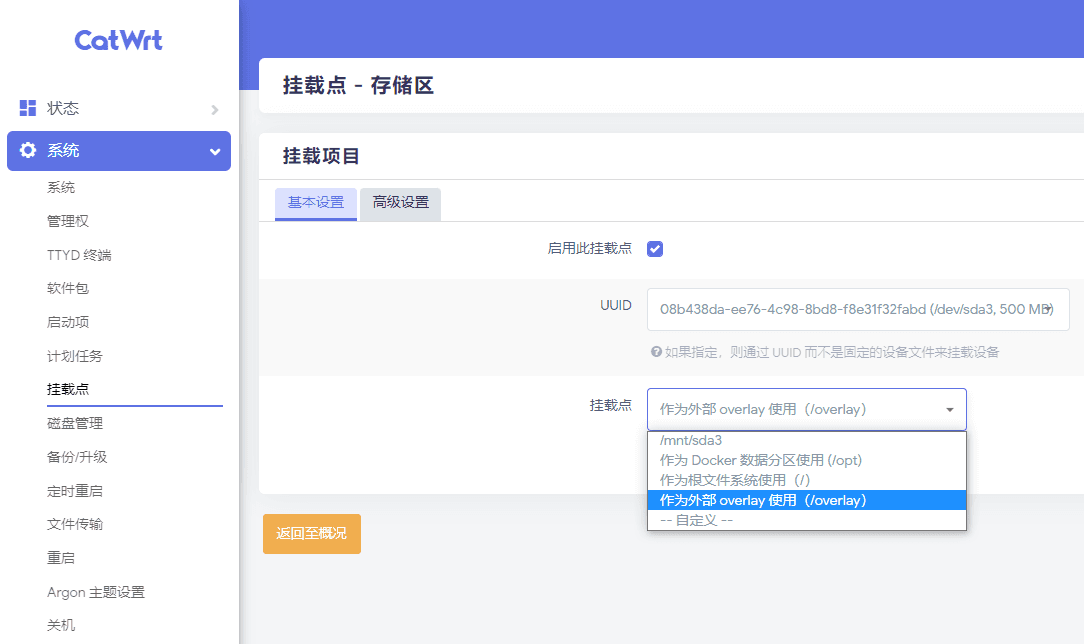Go to 管理权 page

click(68, 221)
